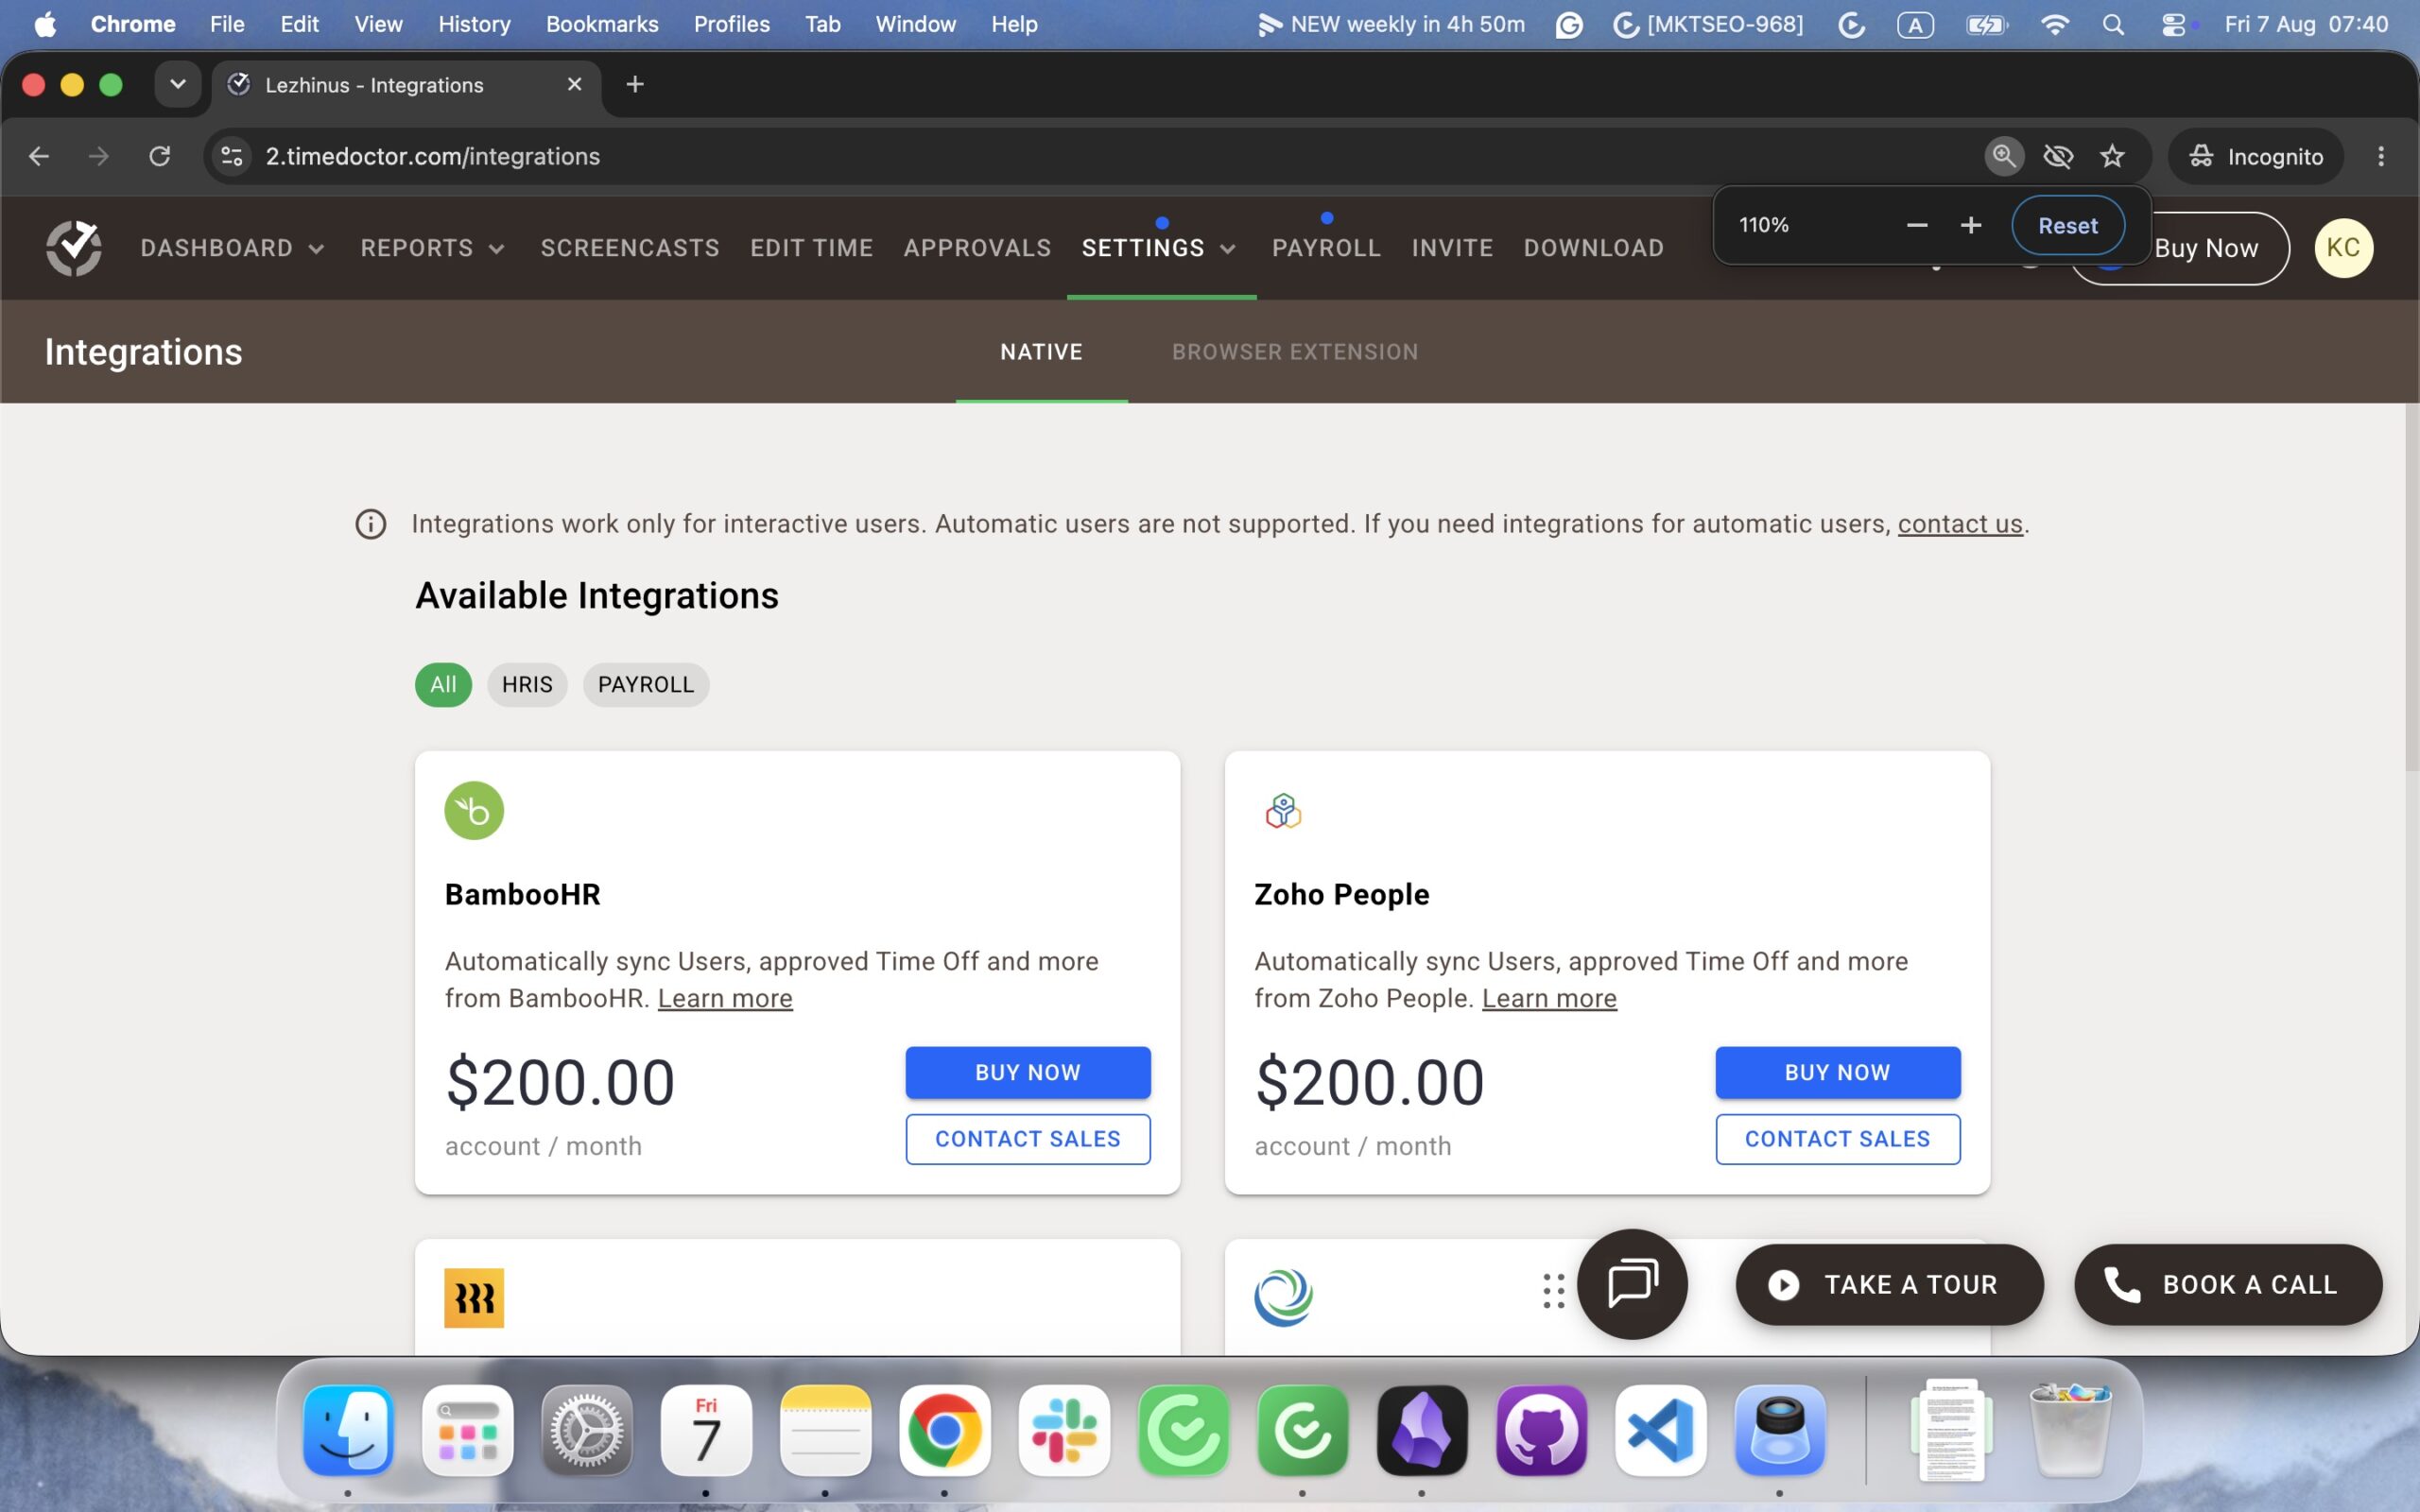The image size is (2420, 1512).
Task: Expand the Reports dropdown menu
Action: tap(432, 248)
